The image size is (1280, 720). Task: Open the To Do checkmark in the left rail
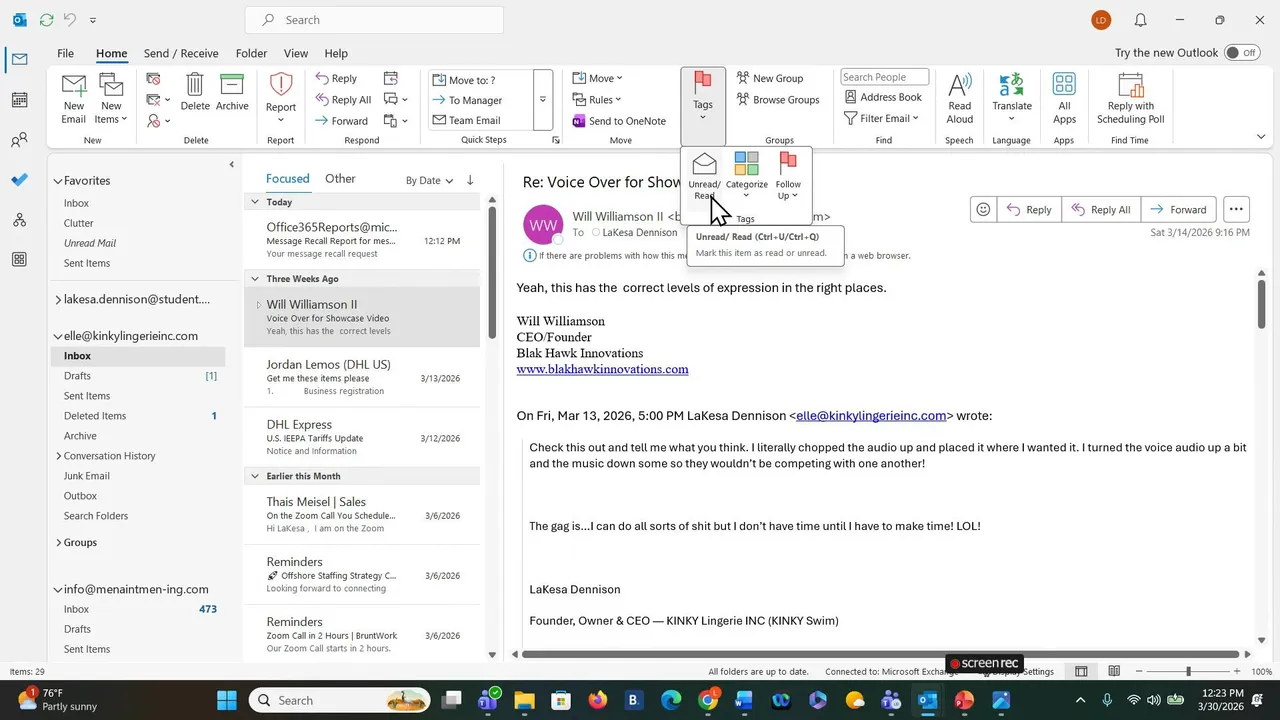coord(19,180)
